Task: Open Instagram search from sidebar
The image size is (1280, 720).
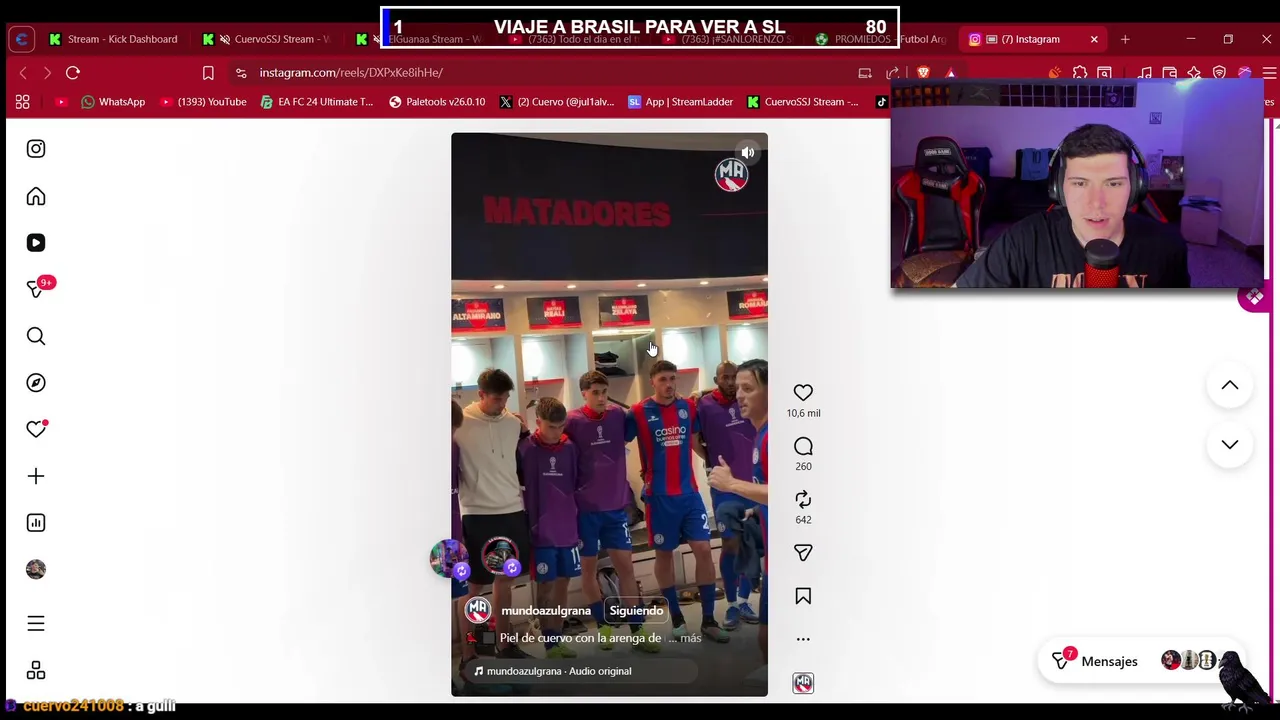Action: [x=36, y=336]
